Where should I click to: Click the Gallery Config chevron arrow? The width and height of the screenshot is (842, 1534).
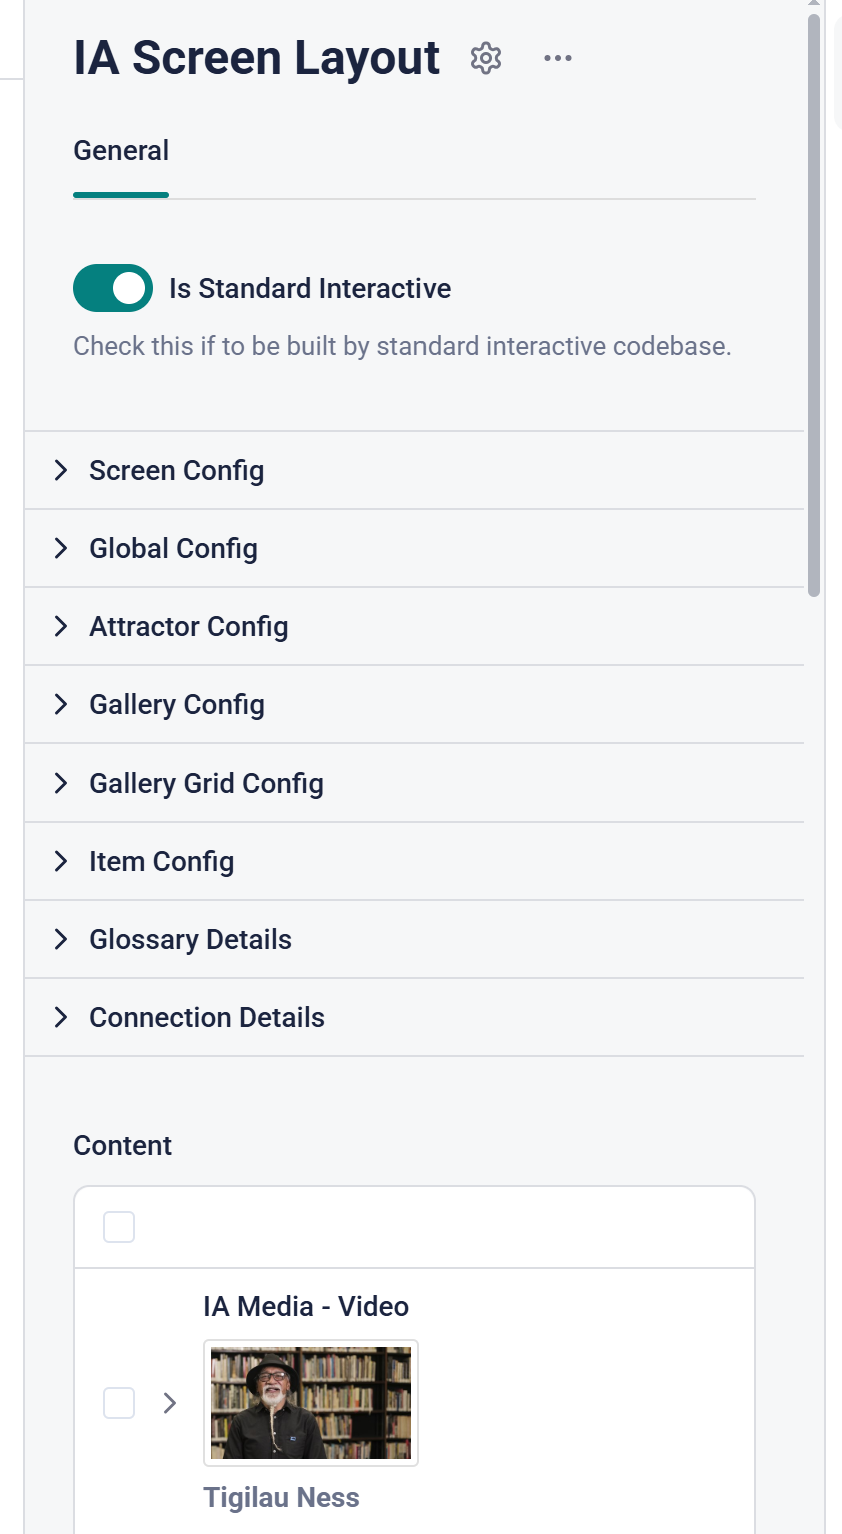pos(61,705)
